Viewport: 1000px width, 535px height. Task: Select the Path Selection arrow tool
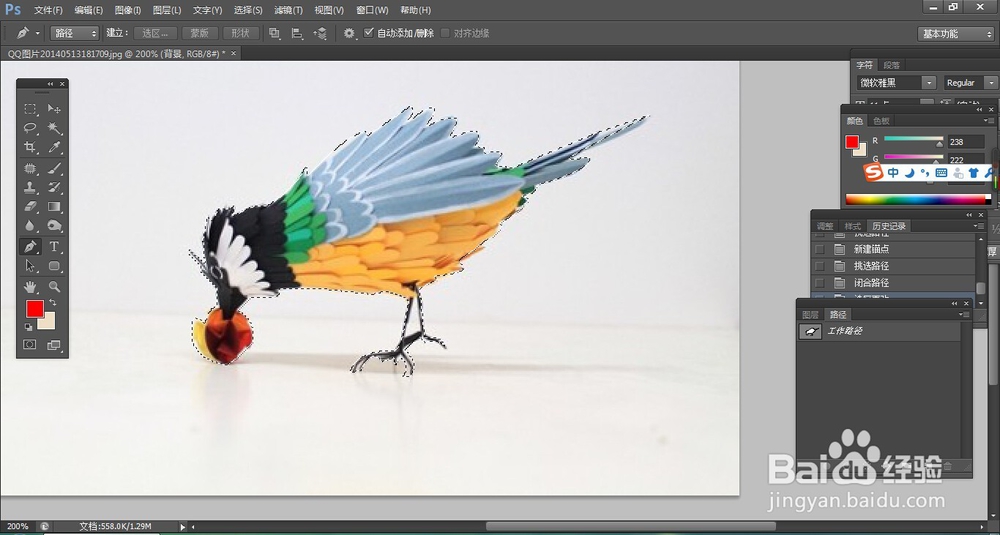pyautogui.click(x=30, y=266)
